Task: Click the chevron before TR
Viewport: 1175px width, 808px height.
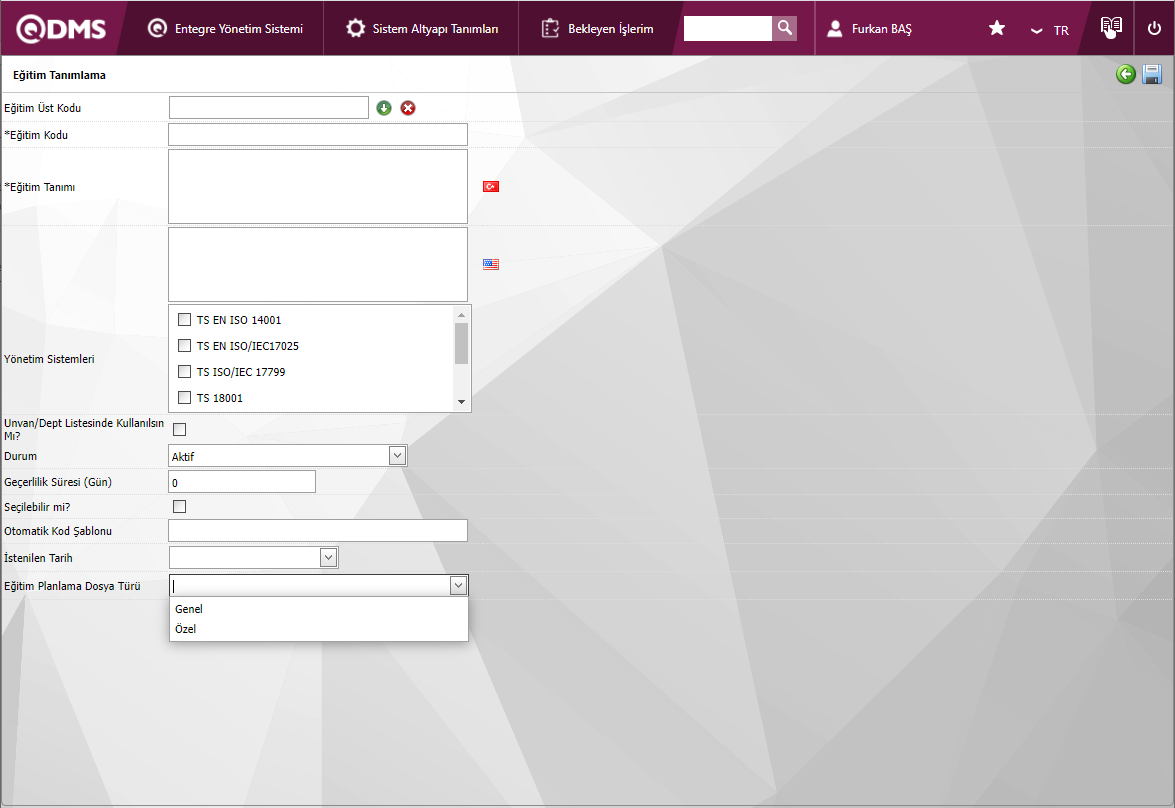Action: (x=1036, y=31)
